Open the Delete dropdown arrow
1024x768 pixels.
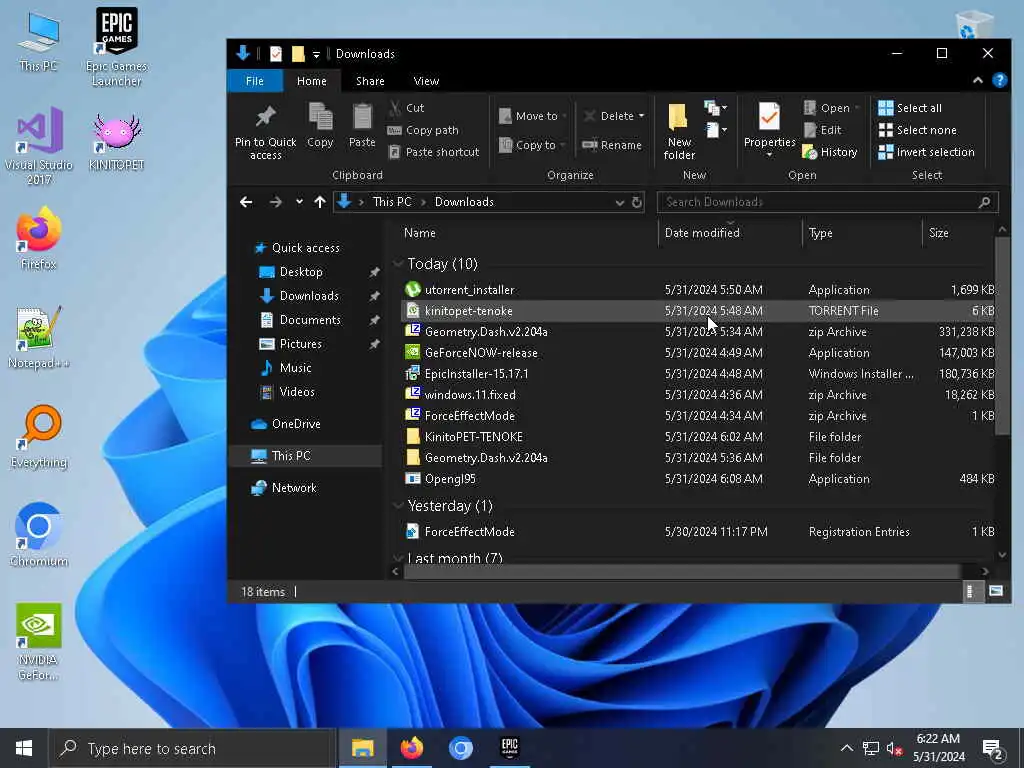click(641, 116)
